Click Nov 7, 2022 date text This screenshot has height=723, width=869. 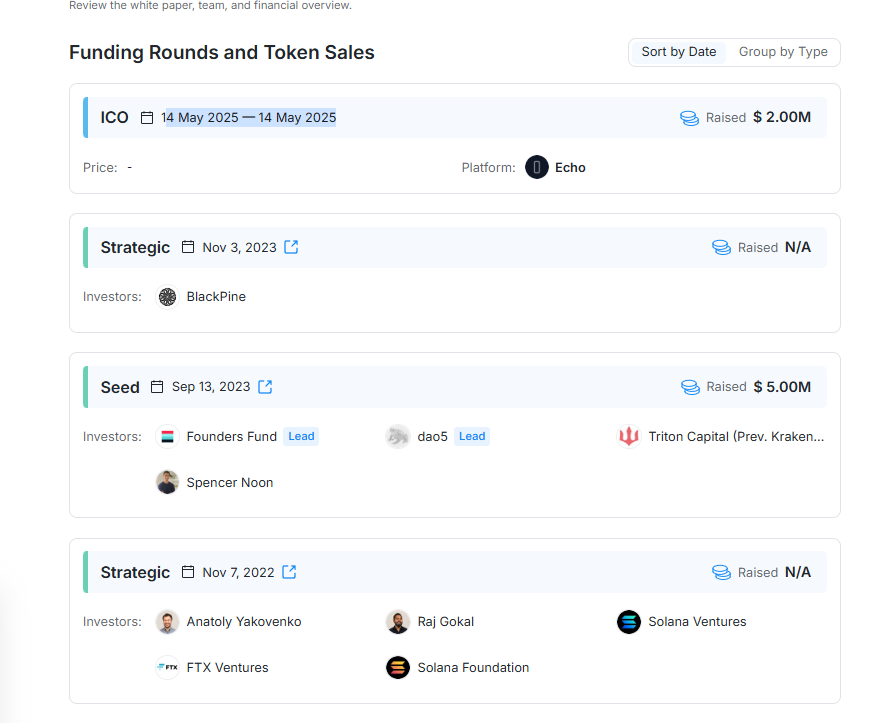tap(238, 572)
